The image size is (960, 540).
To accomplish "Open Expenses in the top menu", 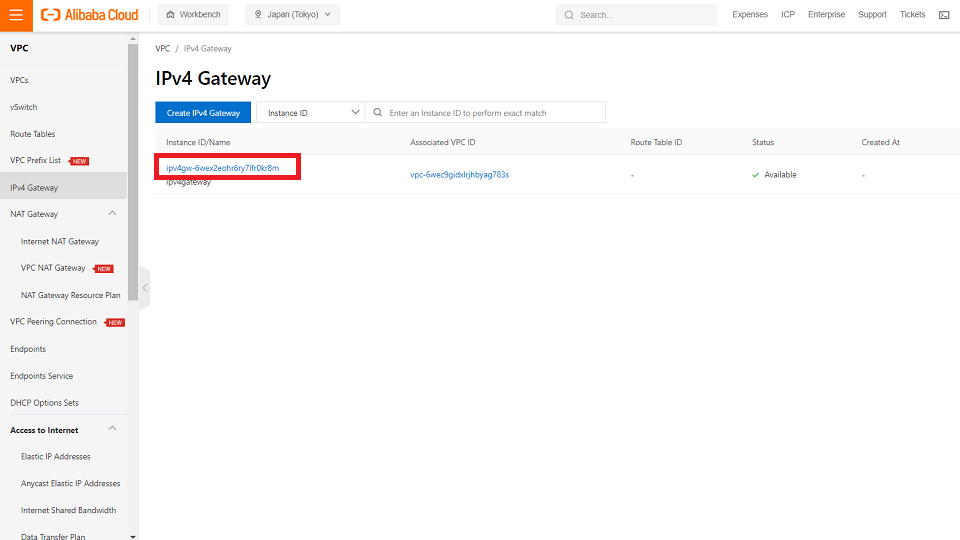I will [749, 15].
